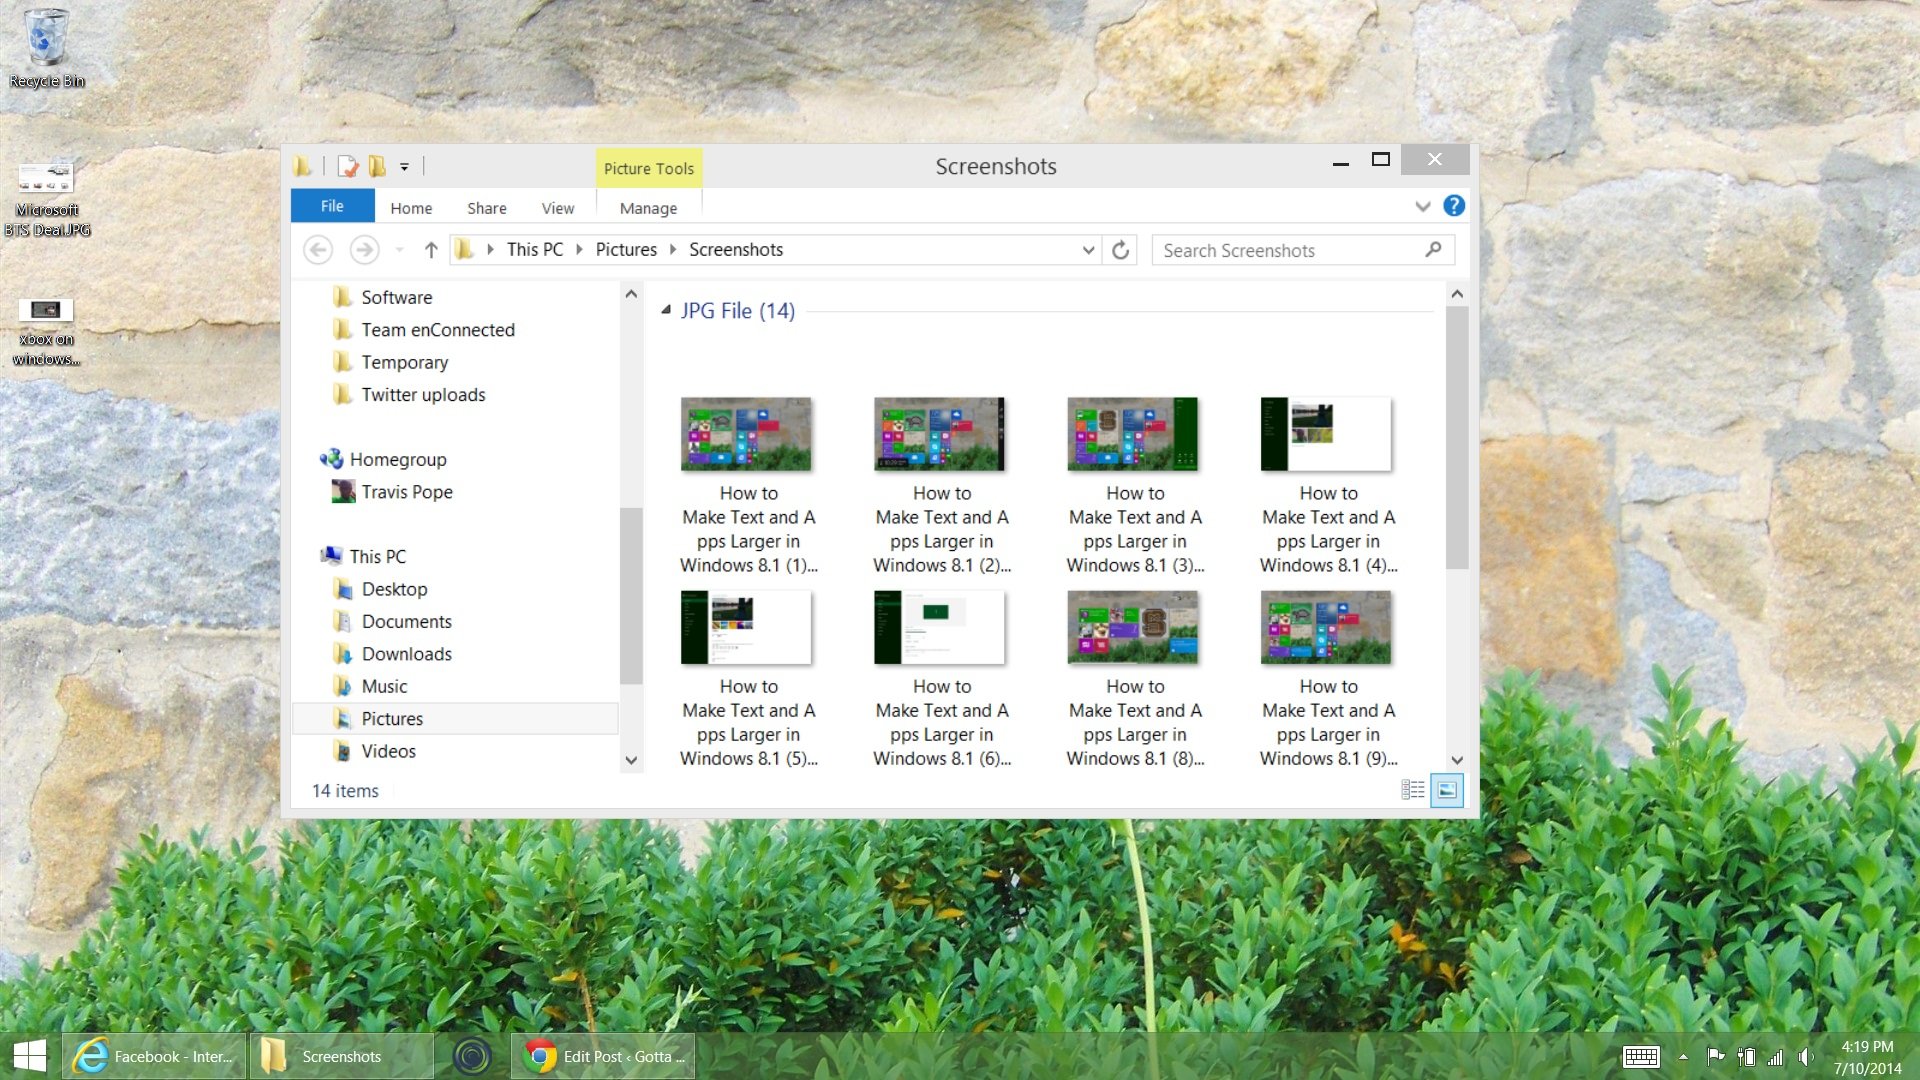
Task: Collapse the JPG File (14) group
Action: pyautogui.click(x=666, y=311)
